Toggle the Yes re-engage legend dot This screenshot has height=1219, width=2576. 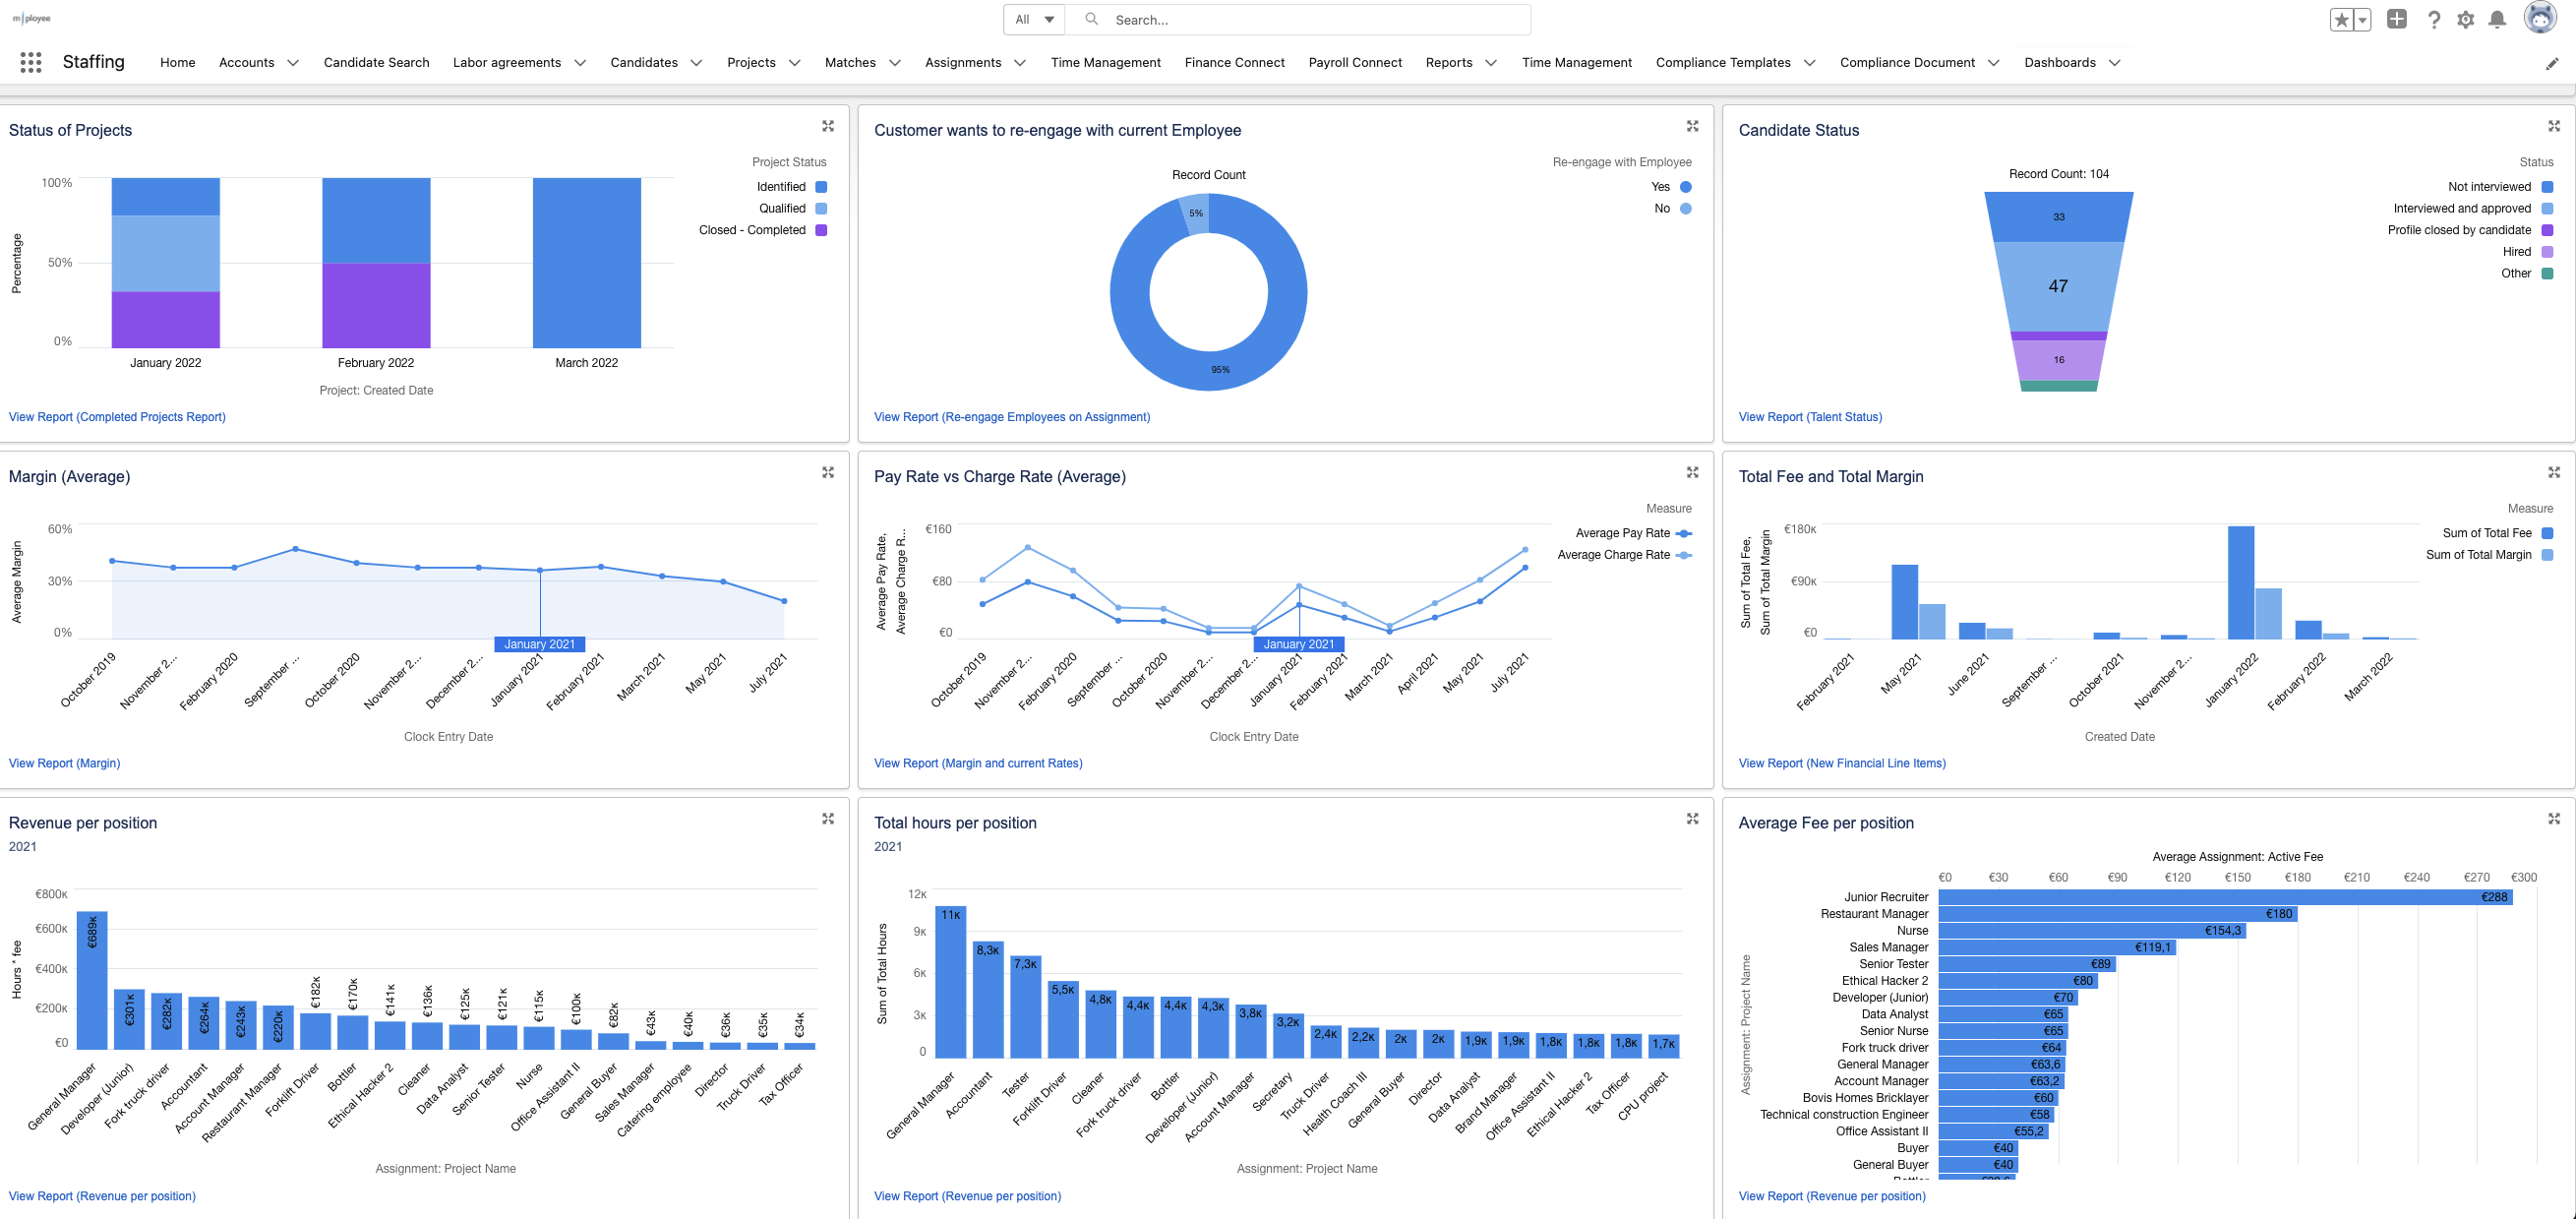point(1686,187)
